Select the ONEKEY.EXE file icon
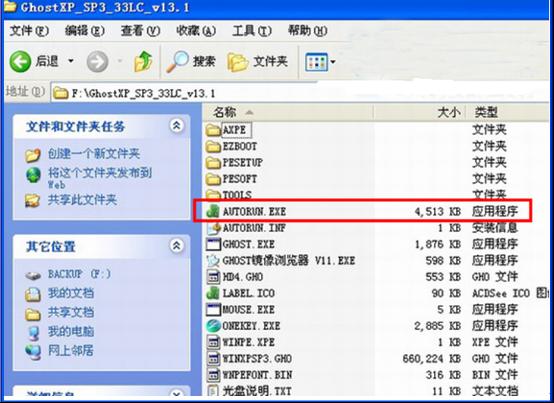 [x=213, y=326]
